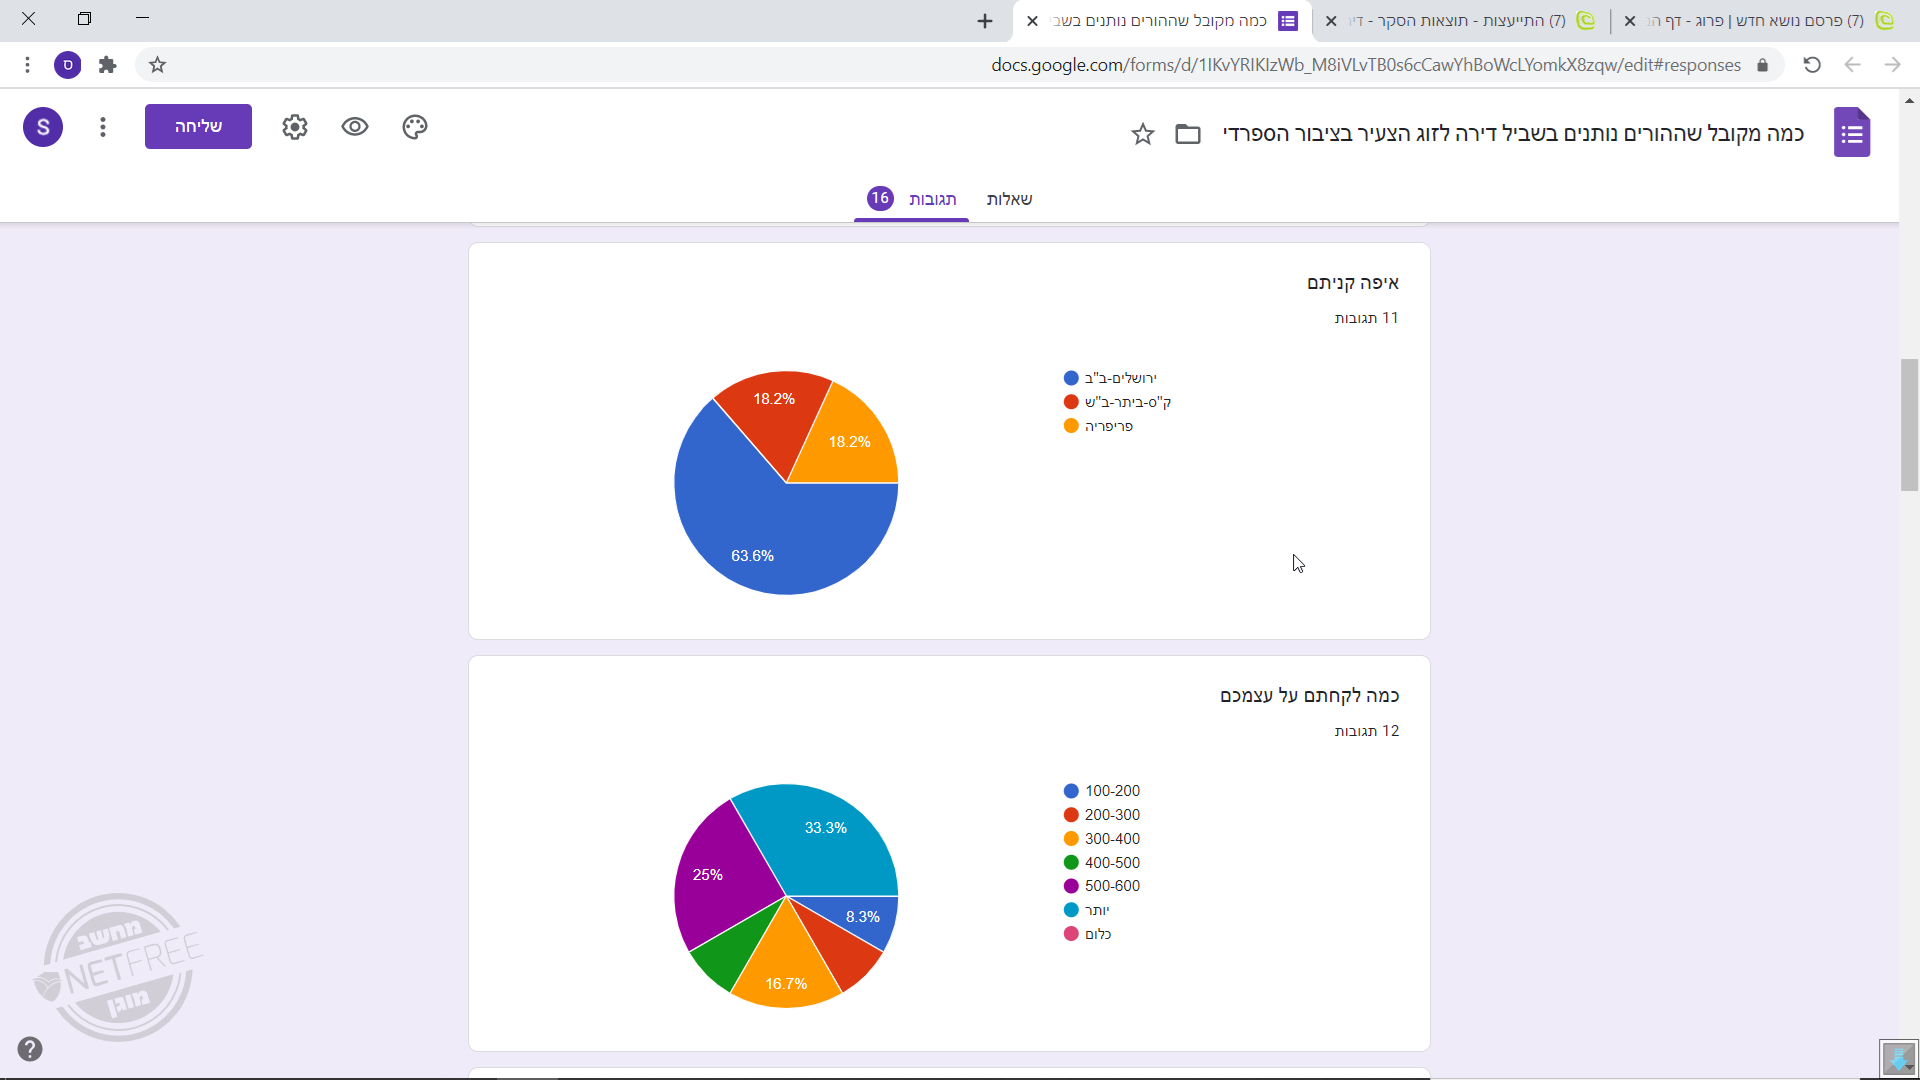Open form settings gear icon

tap(295, 127)
